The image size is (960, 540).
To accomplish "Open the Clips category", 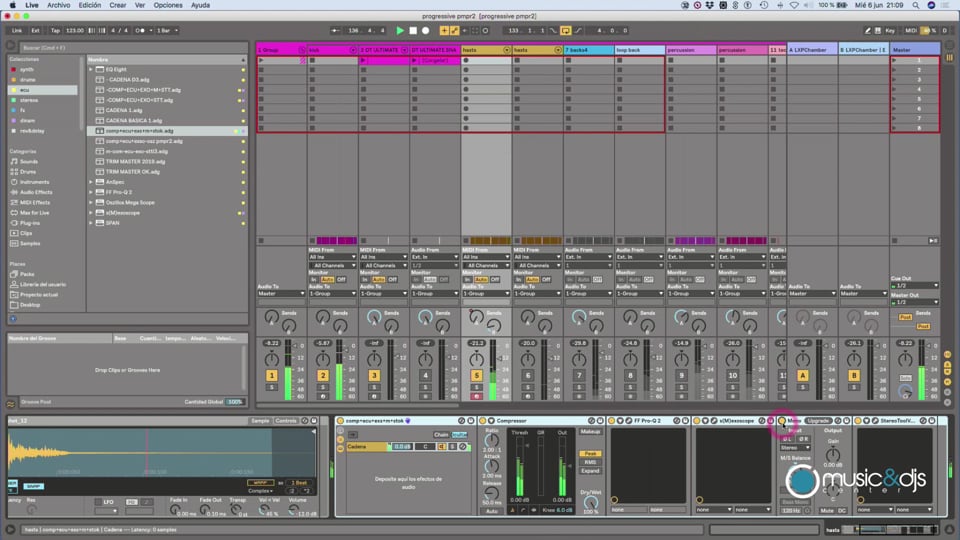I will pyautogui.click(x=26, y=233).
